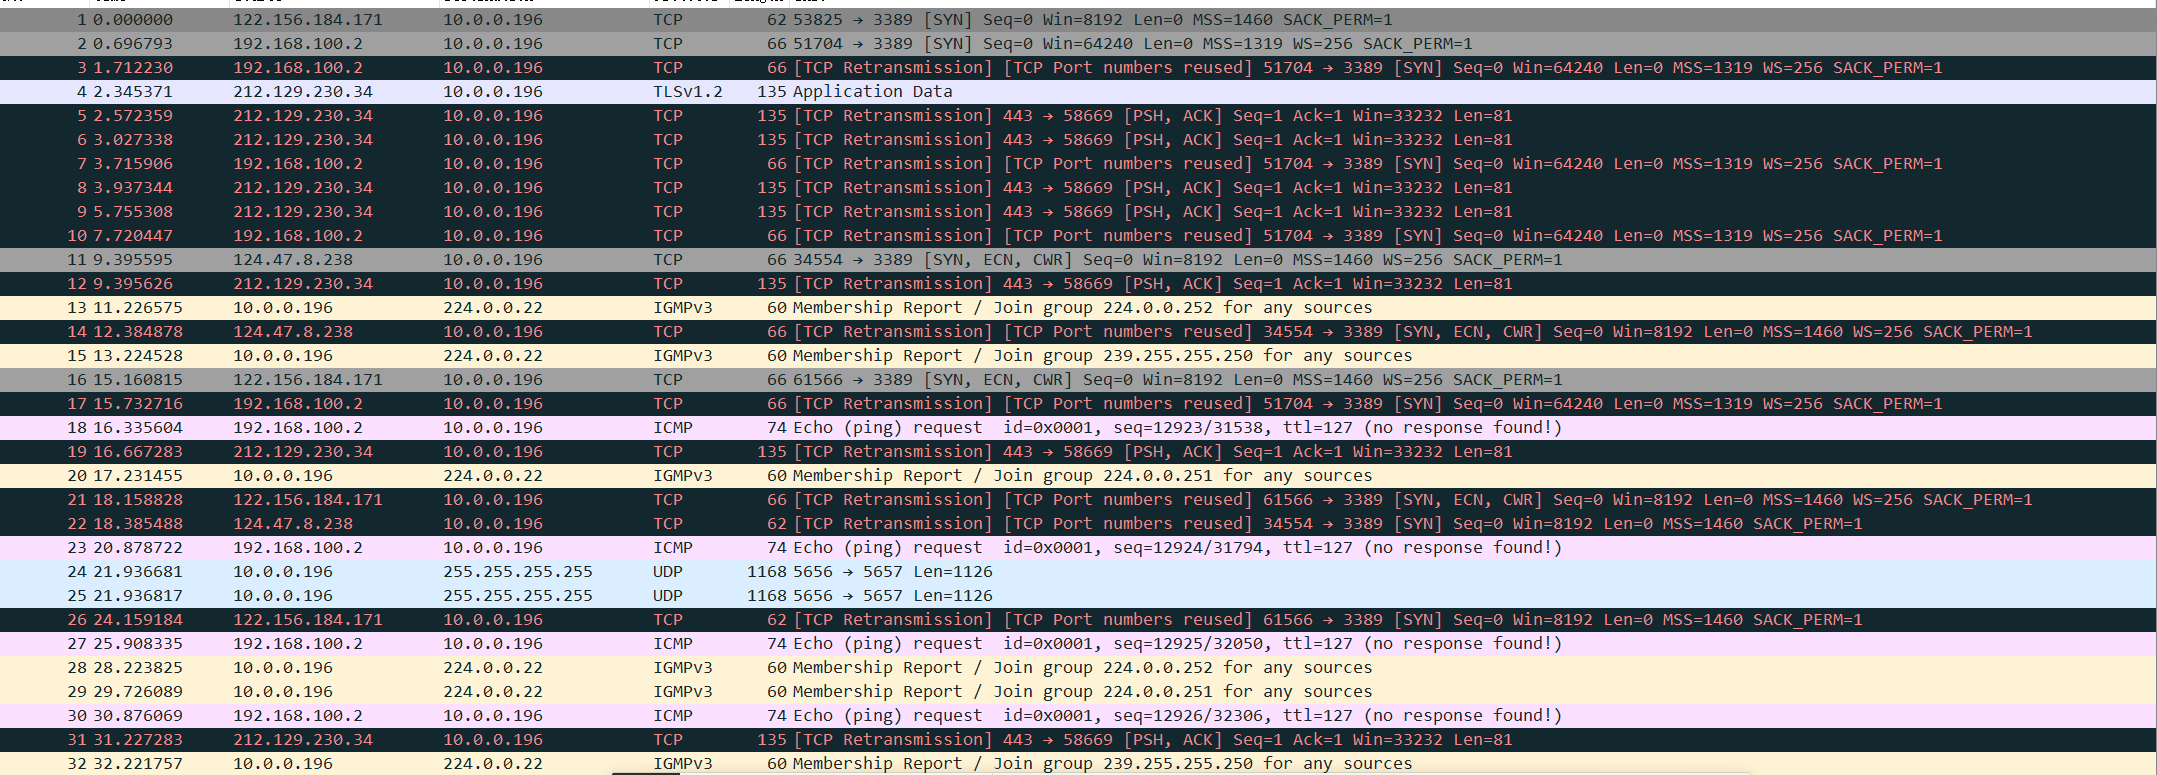Select the IGMPv3 report at time 32.221757
The height and width of the screenshot is (775, 2157).
point(1078,764)
